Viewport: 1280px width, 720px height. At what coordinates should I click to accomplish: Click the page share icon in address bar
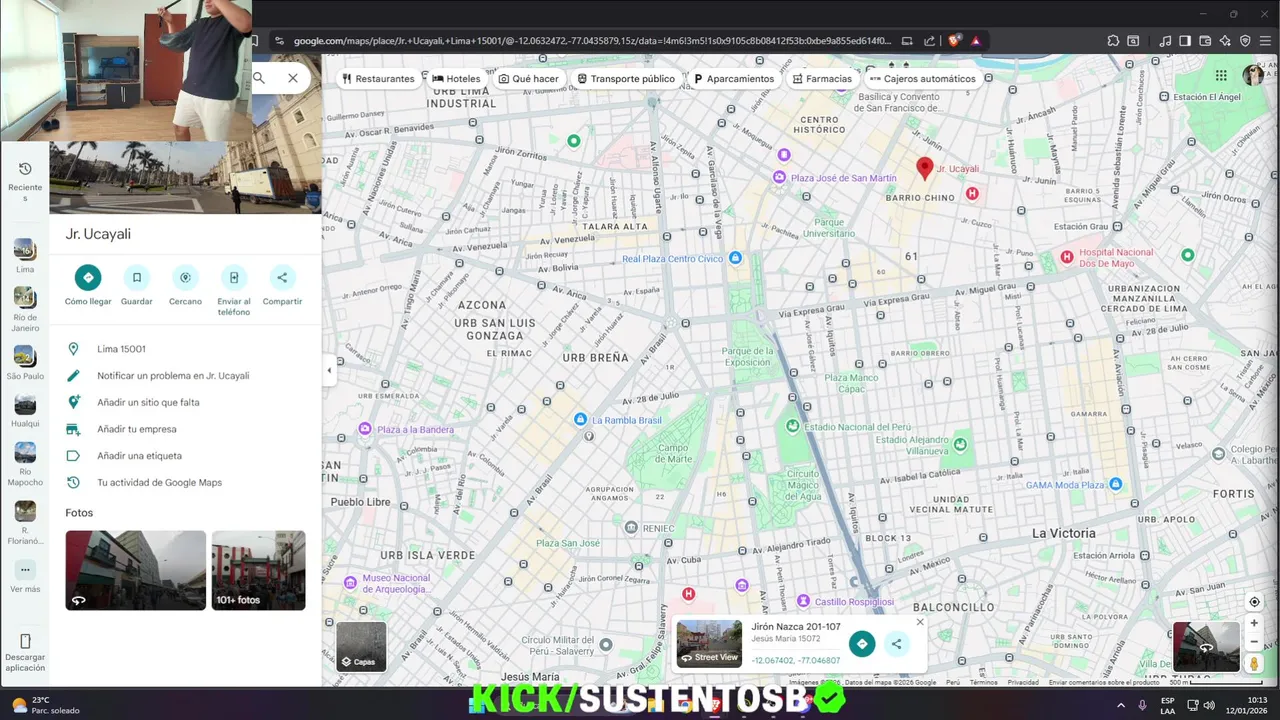(930, 41)
